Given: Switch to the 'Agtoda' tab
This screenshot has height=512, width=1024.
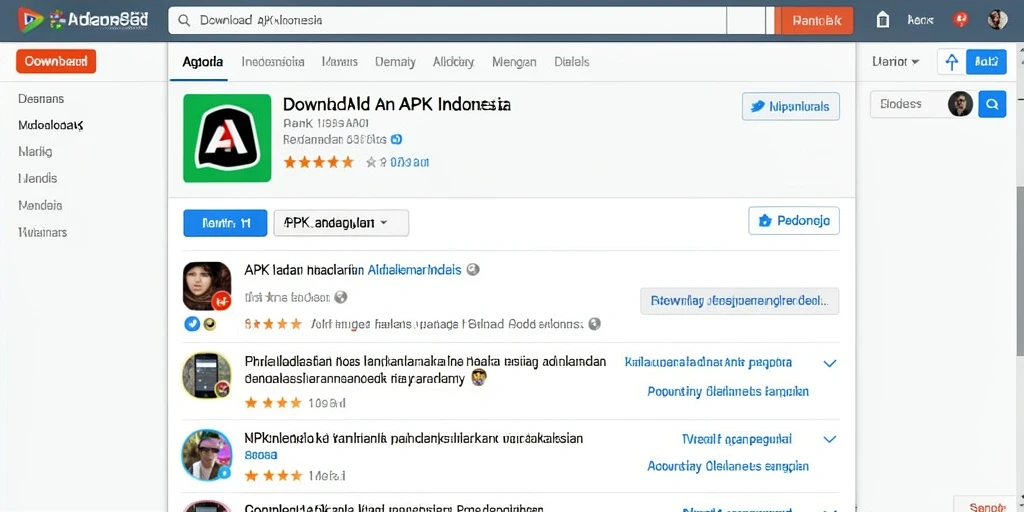Looking at the screenshot, I should pos(202,62).
